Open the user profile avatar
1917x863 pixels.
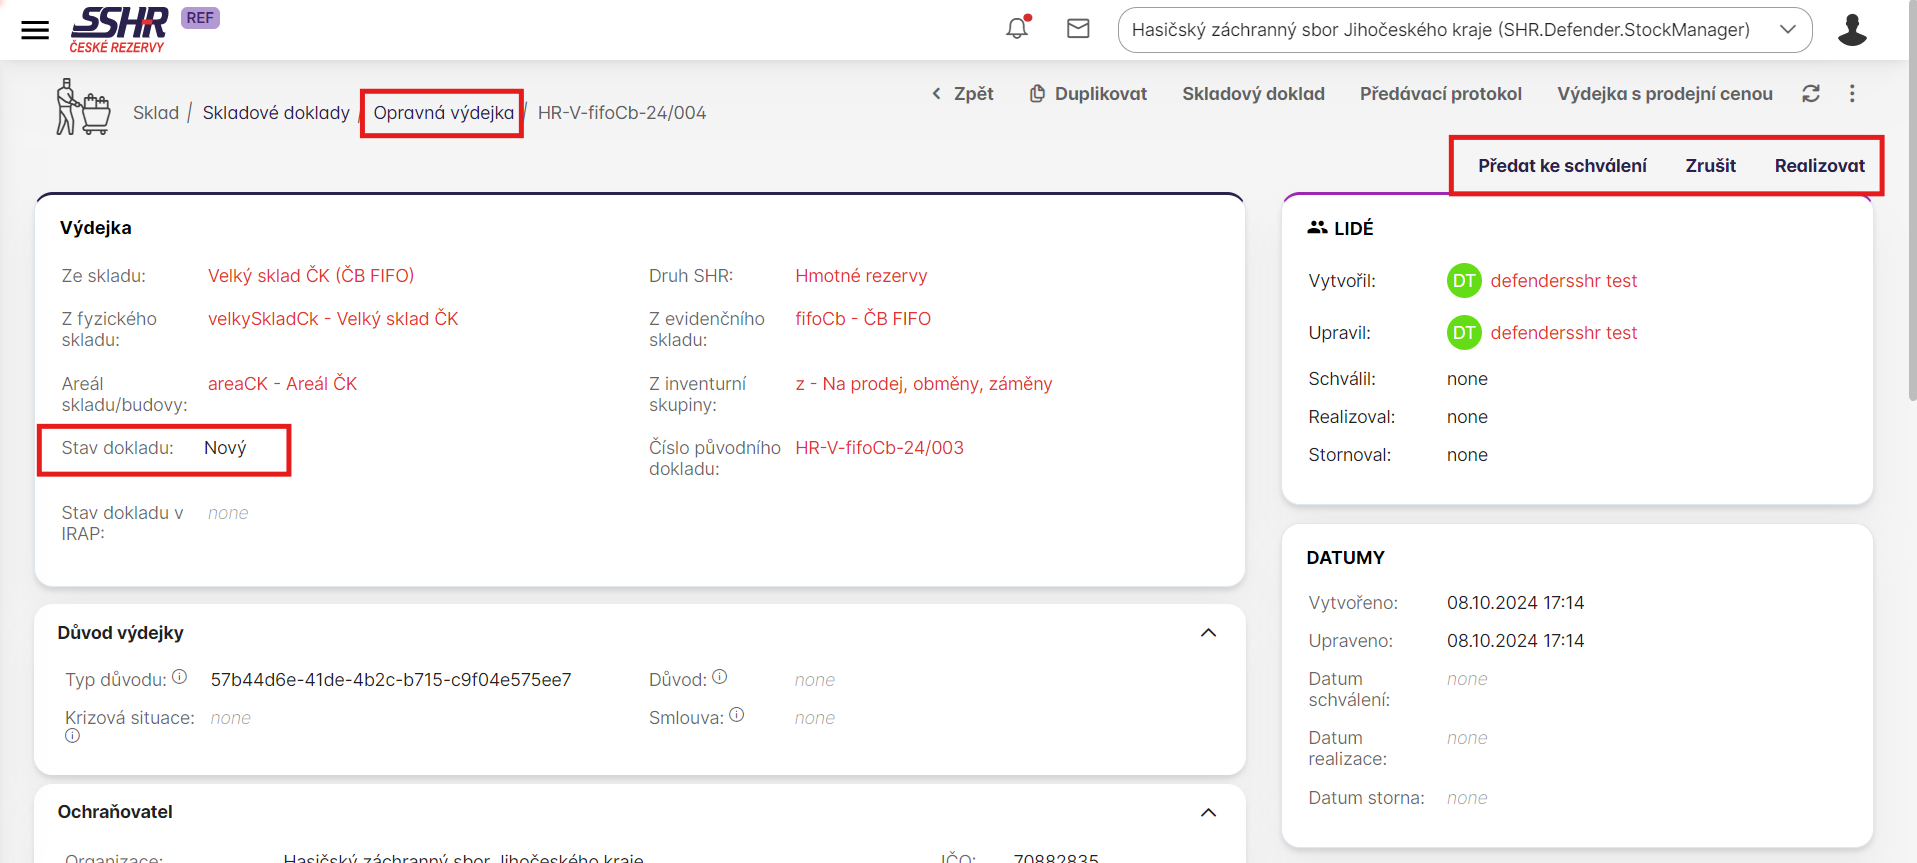(x=1852, y=30)
